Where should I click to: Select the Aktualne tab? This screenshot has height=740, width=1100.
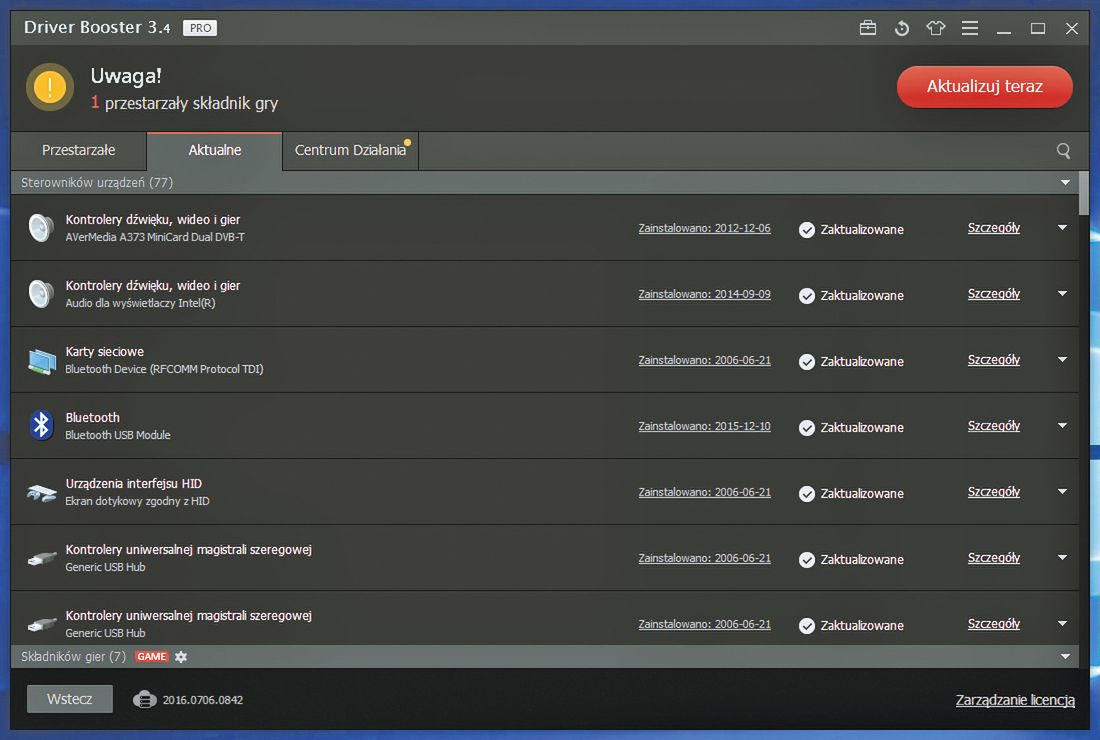pos(215,151)
